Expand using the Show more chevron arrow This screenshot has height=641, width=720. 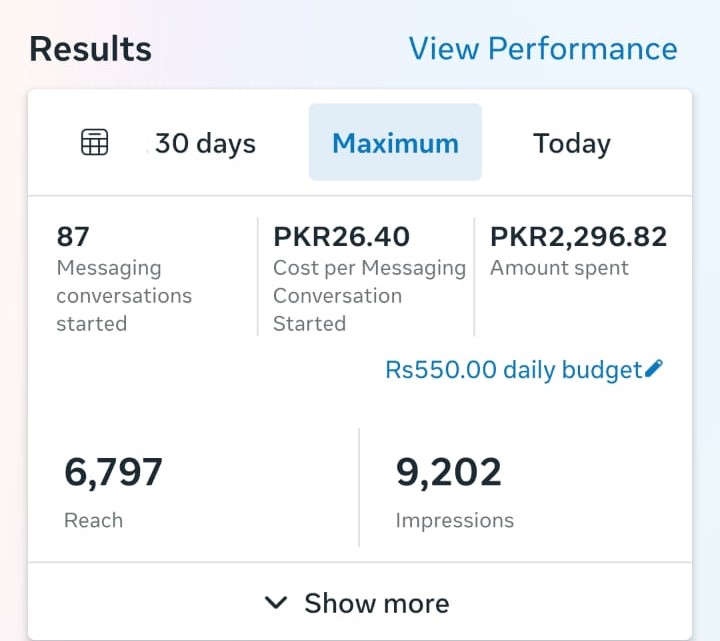pyautogui.click(x=275, y=603)
